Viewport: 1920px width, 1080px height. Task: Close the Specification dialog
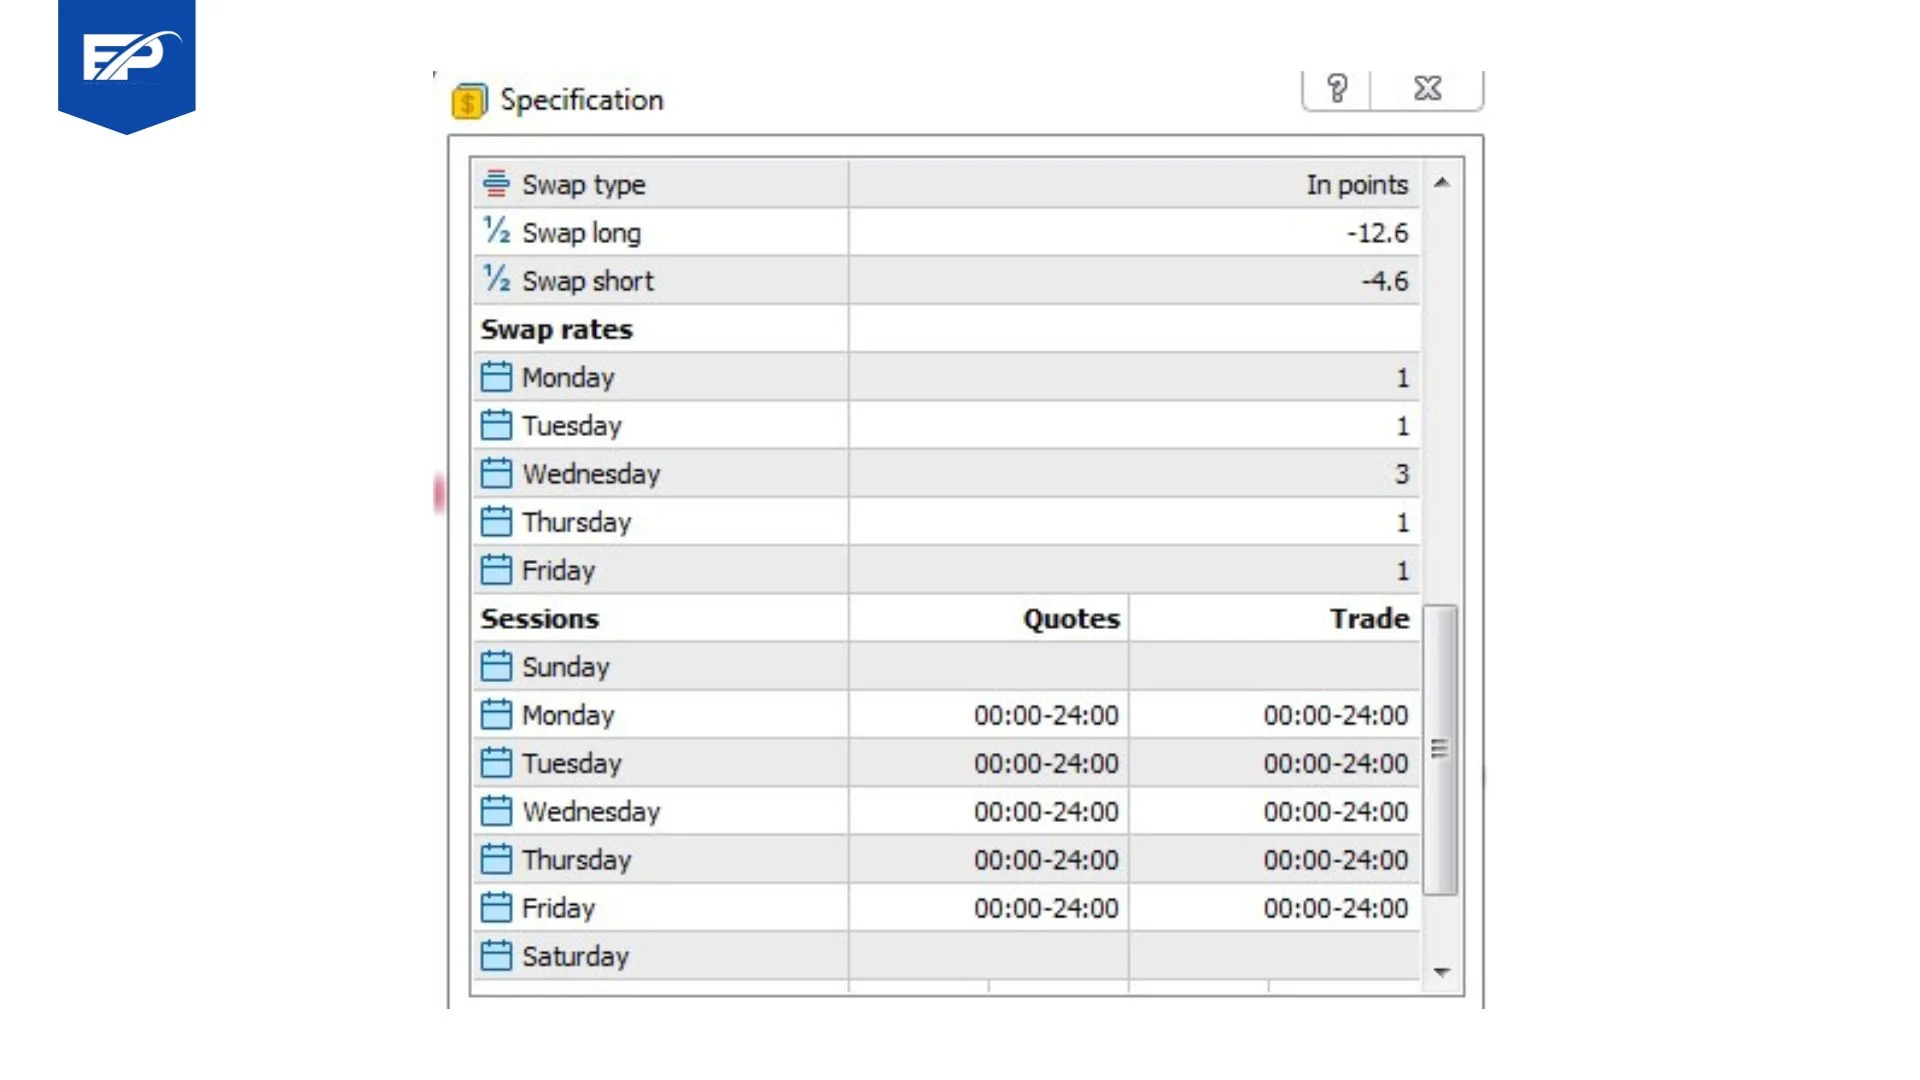tap(1427, 89)
